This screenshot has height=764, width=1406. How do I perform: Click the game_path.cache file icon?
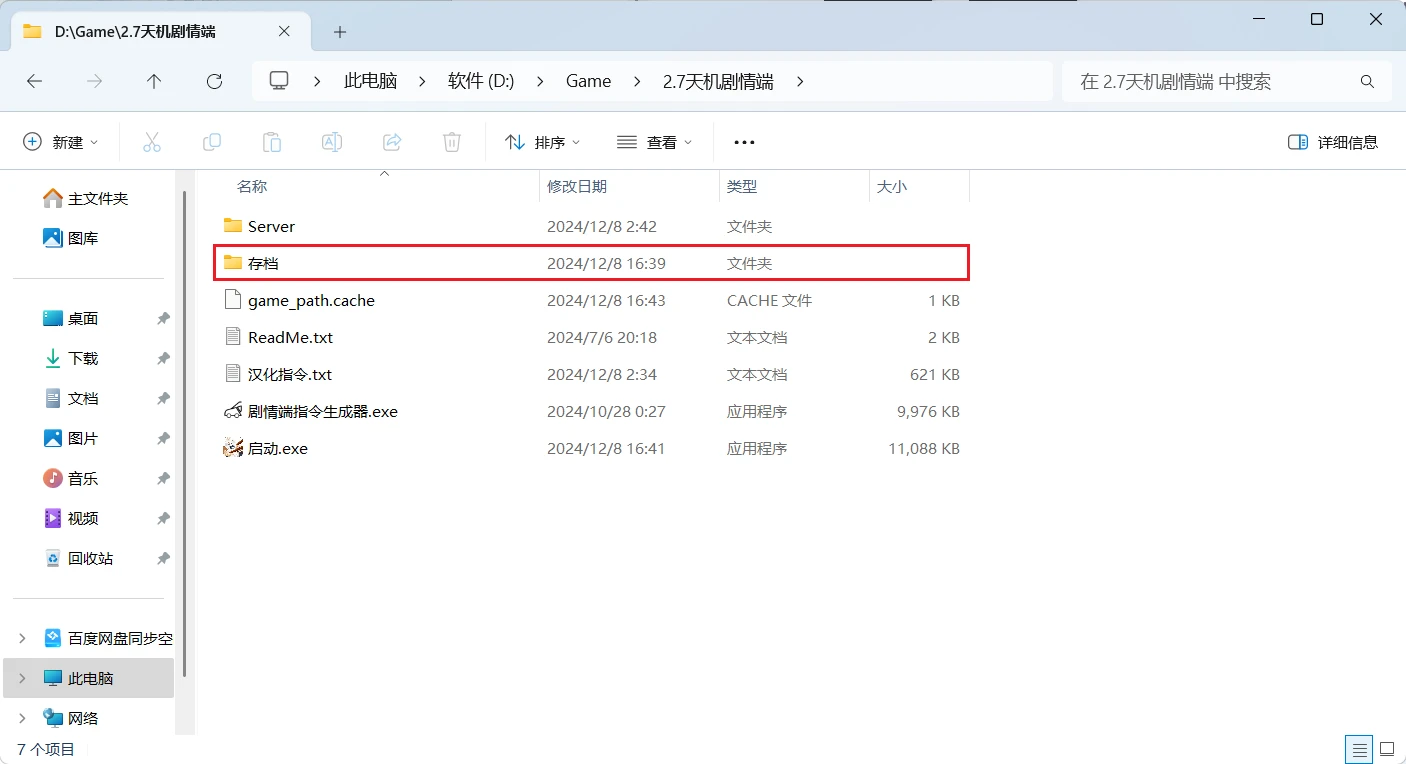[x=233, y=300]
